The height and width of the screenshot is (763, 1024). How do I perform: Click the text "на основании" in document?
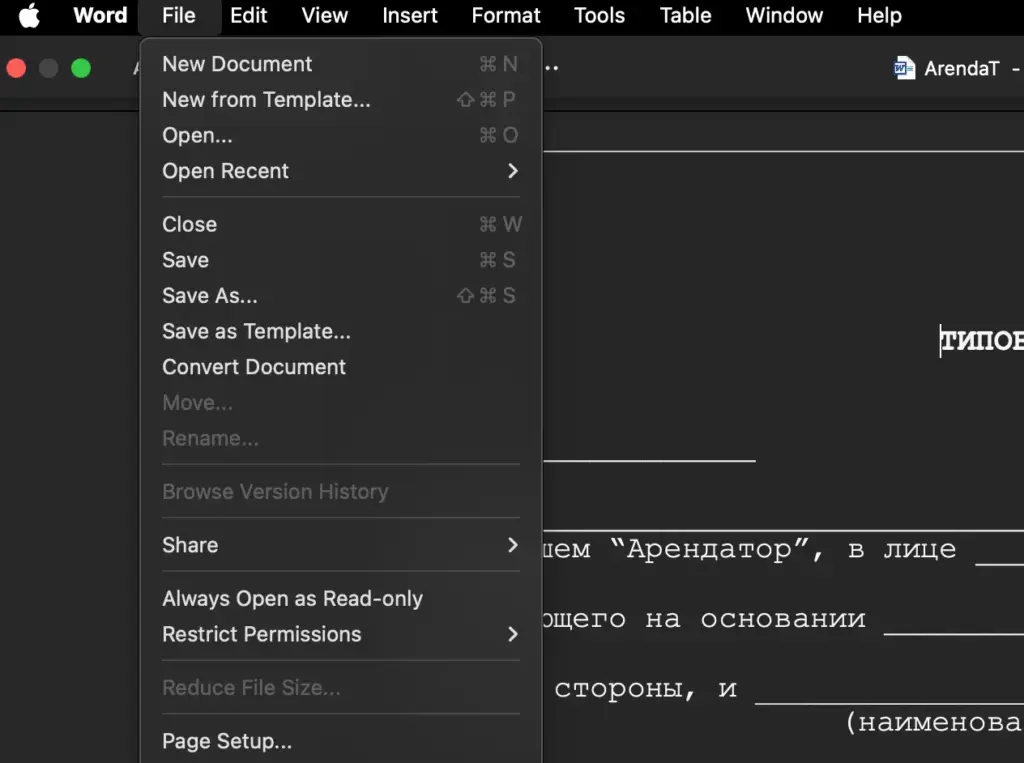tap(755, 618)
